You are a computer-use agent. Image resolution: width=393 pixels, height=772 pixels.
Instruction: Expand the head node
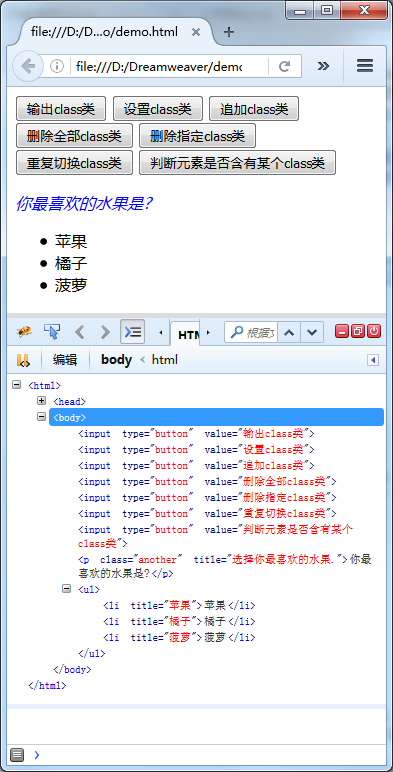41,401
